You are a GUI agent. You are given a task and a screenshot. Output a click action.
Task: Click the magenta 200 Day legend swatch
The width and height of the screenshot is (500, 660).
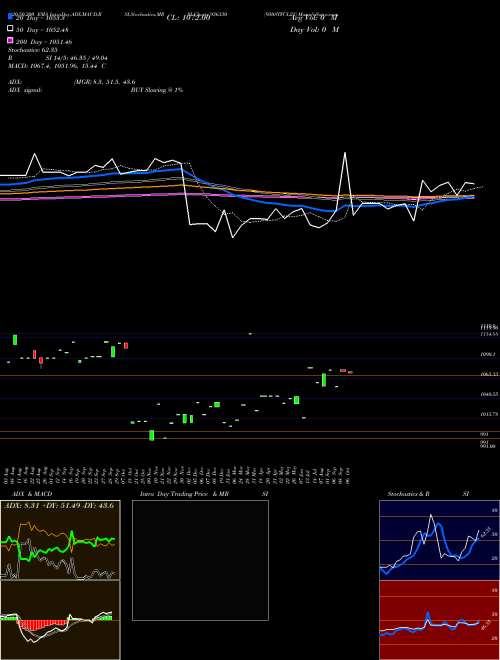click(x=10, y=40)
